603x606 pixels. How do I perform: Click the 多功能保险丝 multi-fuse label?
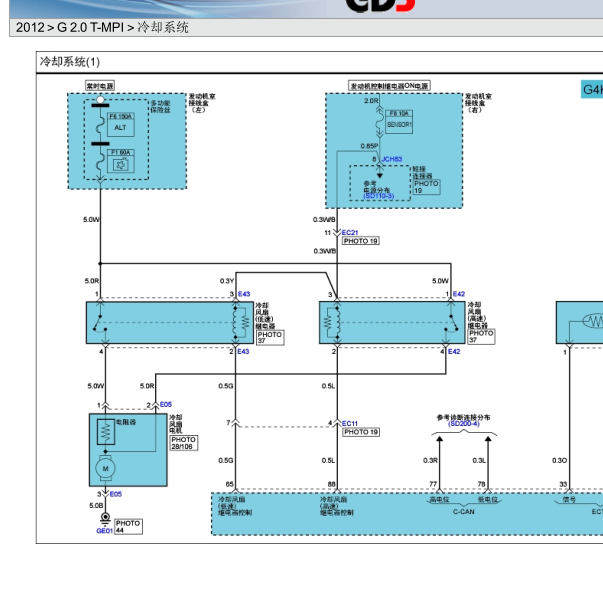pos(160,106)
